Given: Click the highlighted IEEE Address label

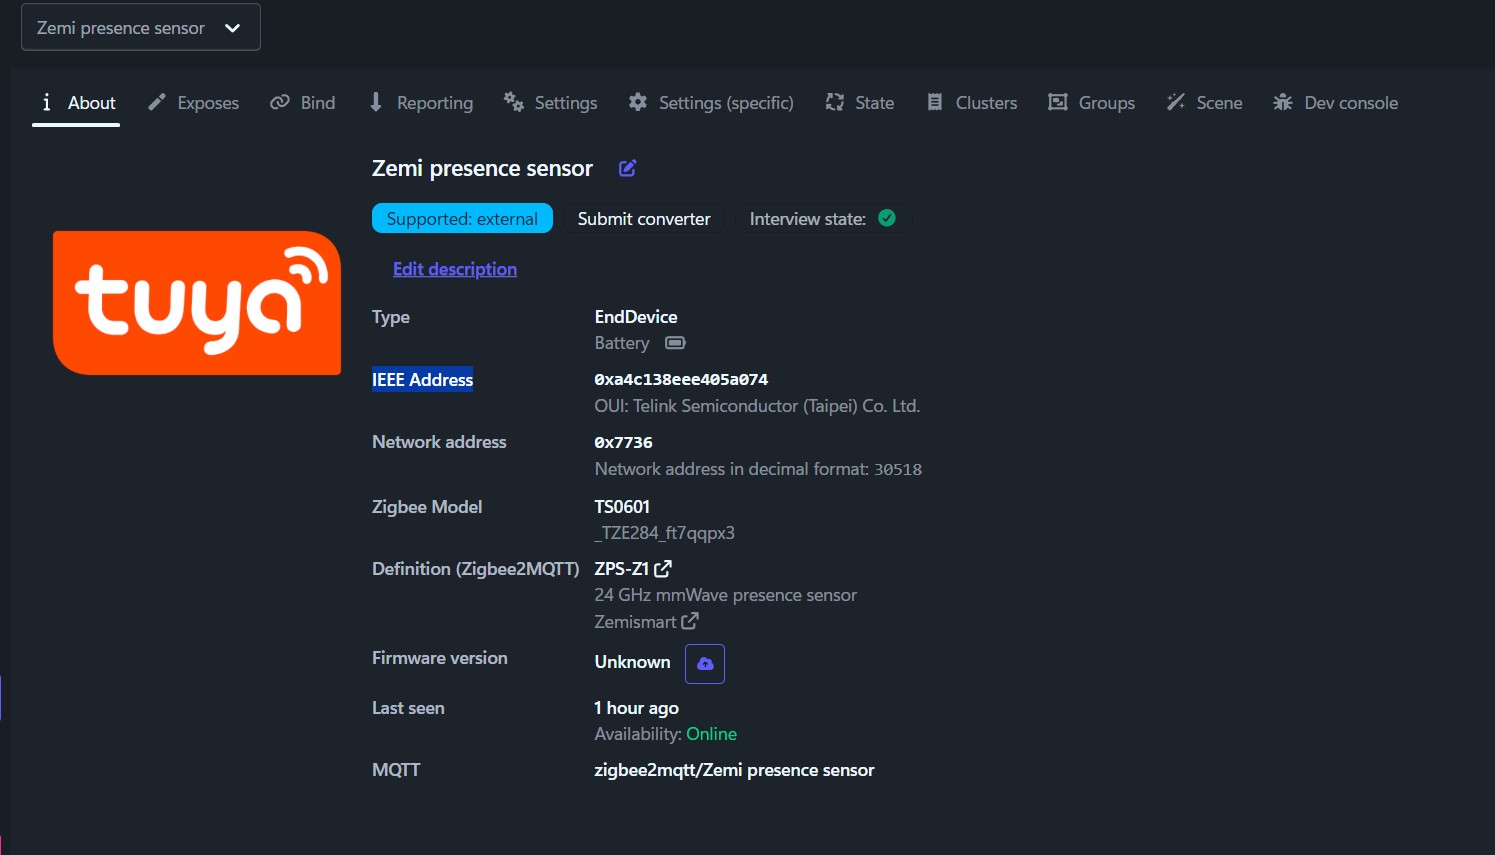Looking at the screenshot, I should tap(423, 380).
